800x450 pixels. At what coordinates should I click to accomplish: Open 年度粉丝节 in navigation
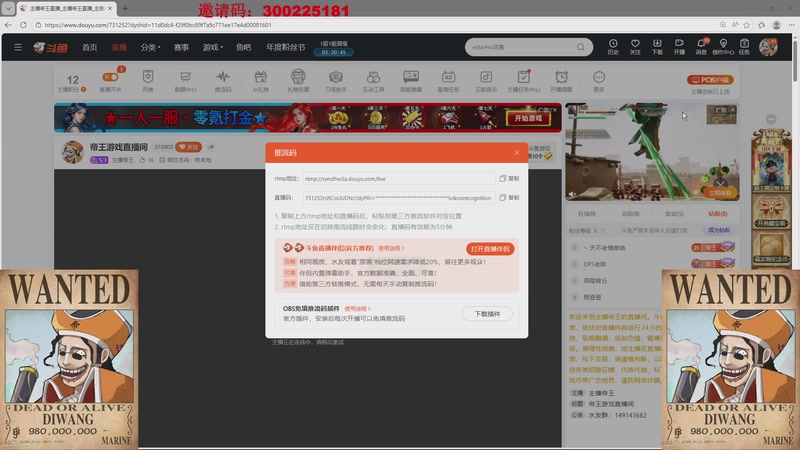point(286,47)
